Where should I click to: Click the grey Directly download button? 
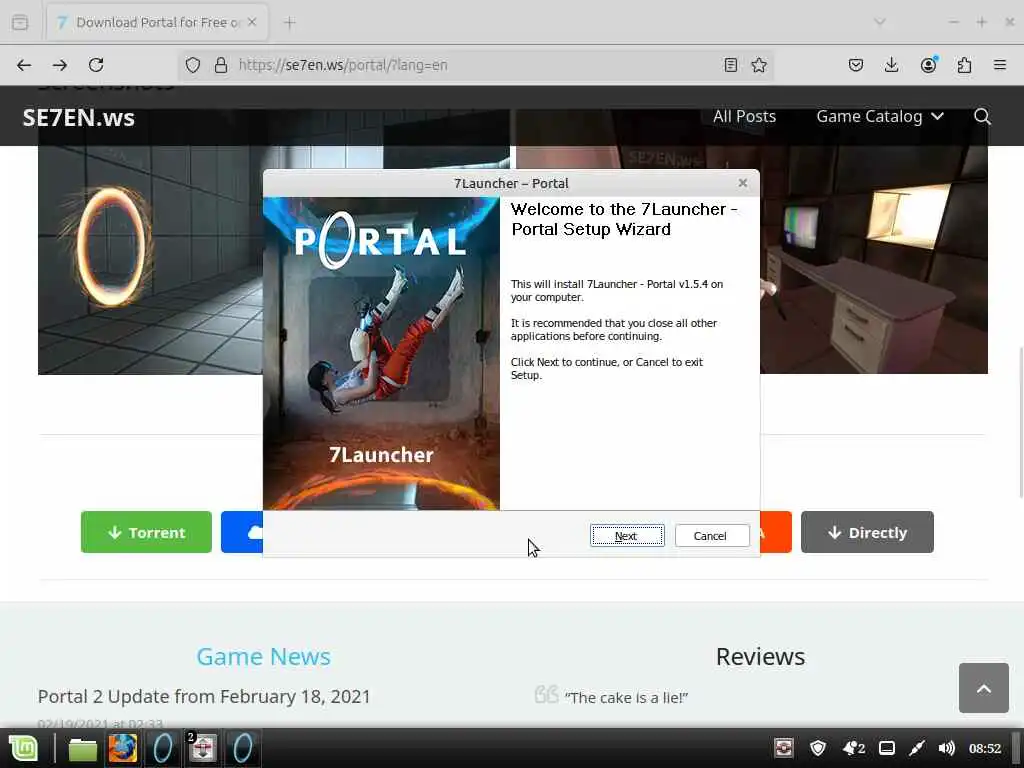pos(867,532)
